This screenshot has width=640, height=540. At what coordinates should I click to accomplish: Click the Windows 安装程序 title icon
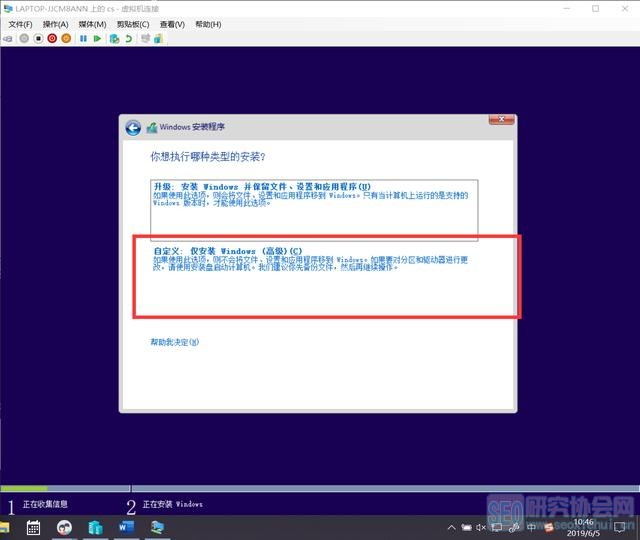click(152, 128)
